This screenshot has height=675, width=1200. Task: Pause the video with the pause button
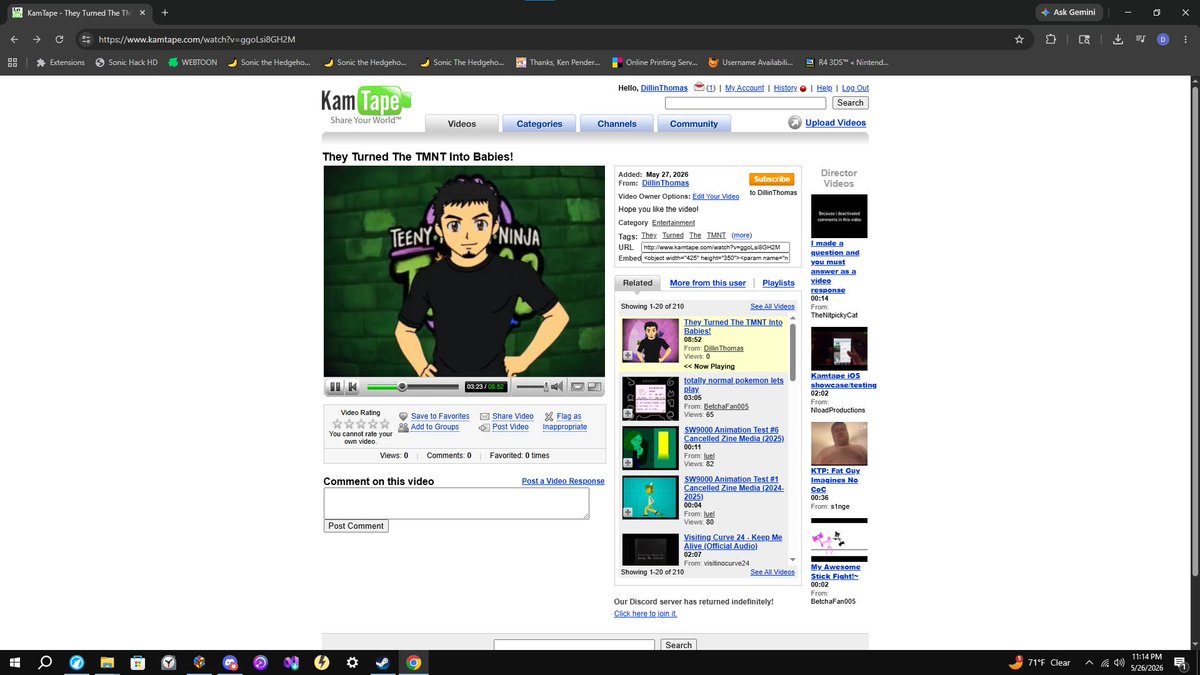click(335, 387)
